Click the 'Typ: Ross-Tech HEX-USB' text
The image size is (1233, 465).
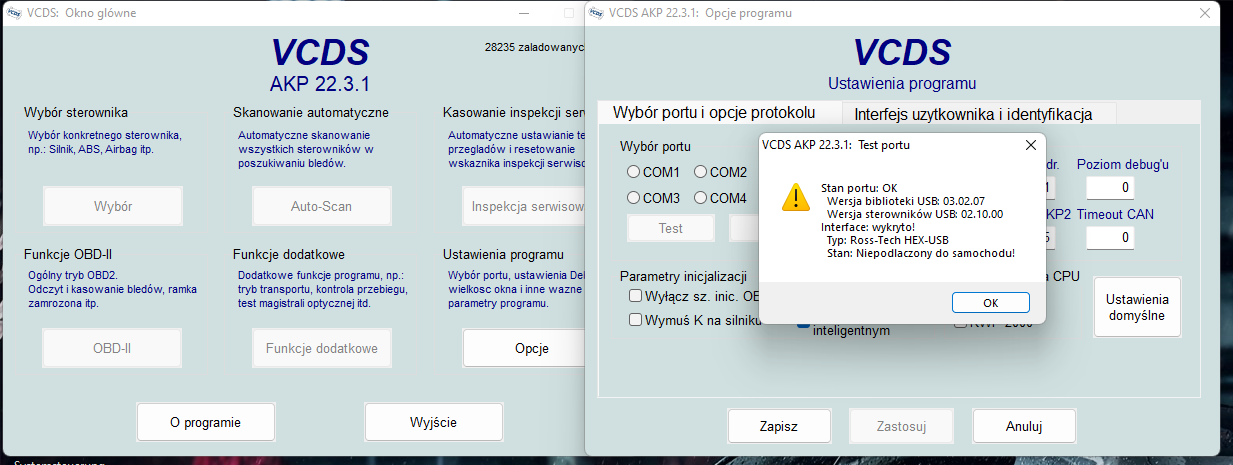(x=888, y=240)
